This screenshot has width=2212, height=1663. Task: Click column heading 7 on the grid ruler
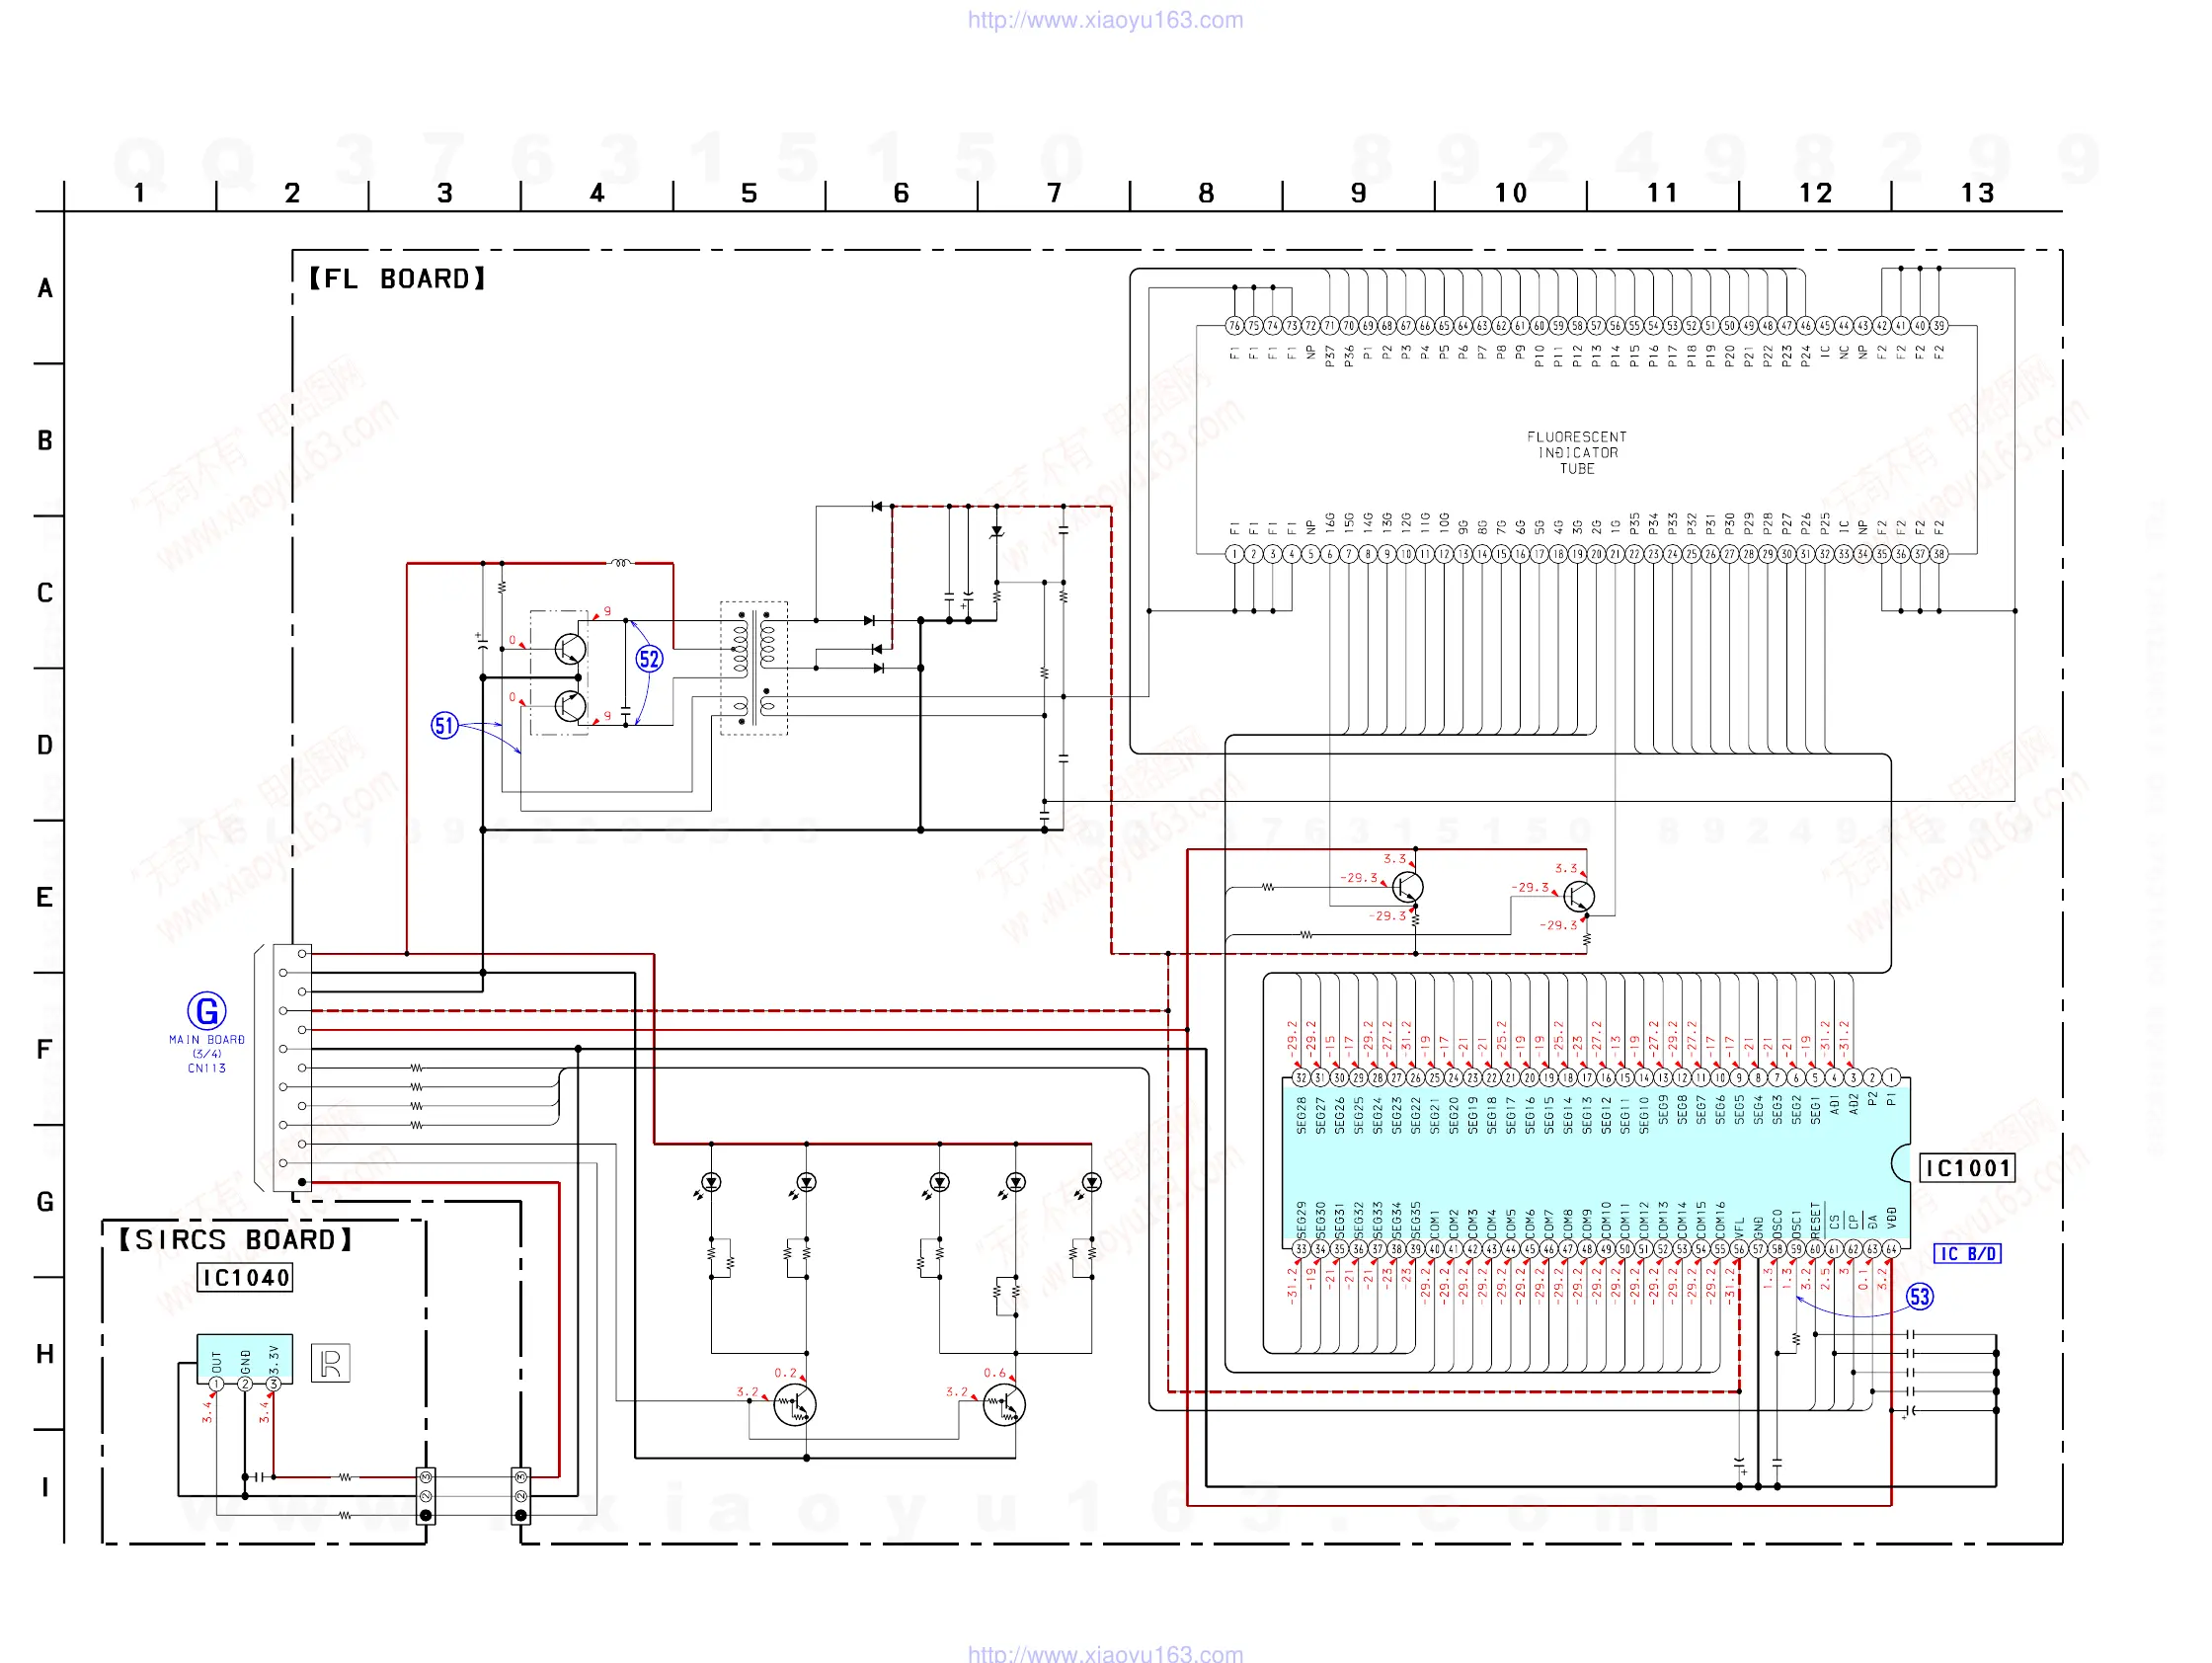point(1054,193)
